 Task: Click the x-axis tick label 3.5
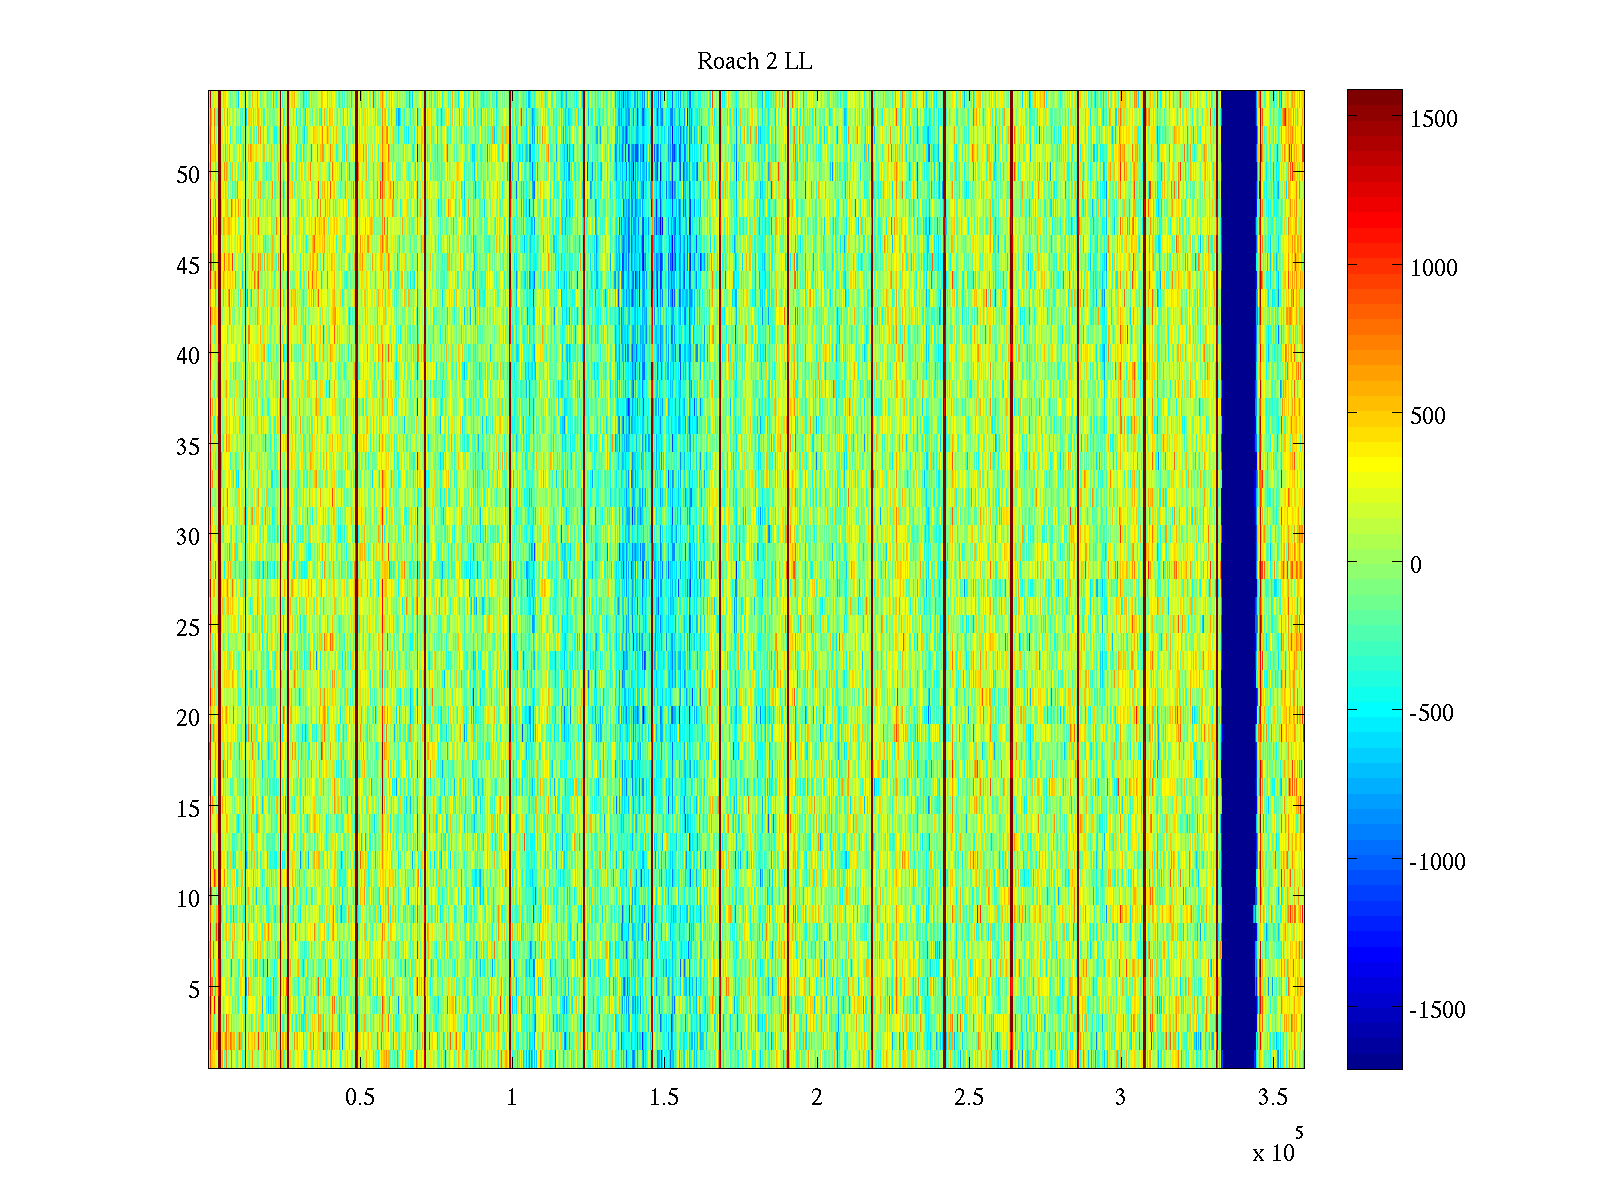[1272, 1098]
